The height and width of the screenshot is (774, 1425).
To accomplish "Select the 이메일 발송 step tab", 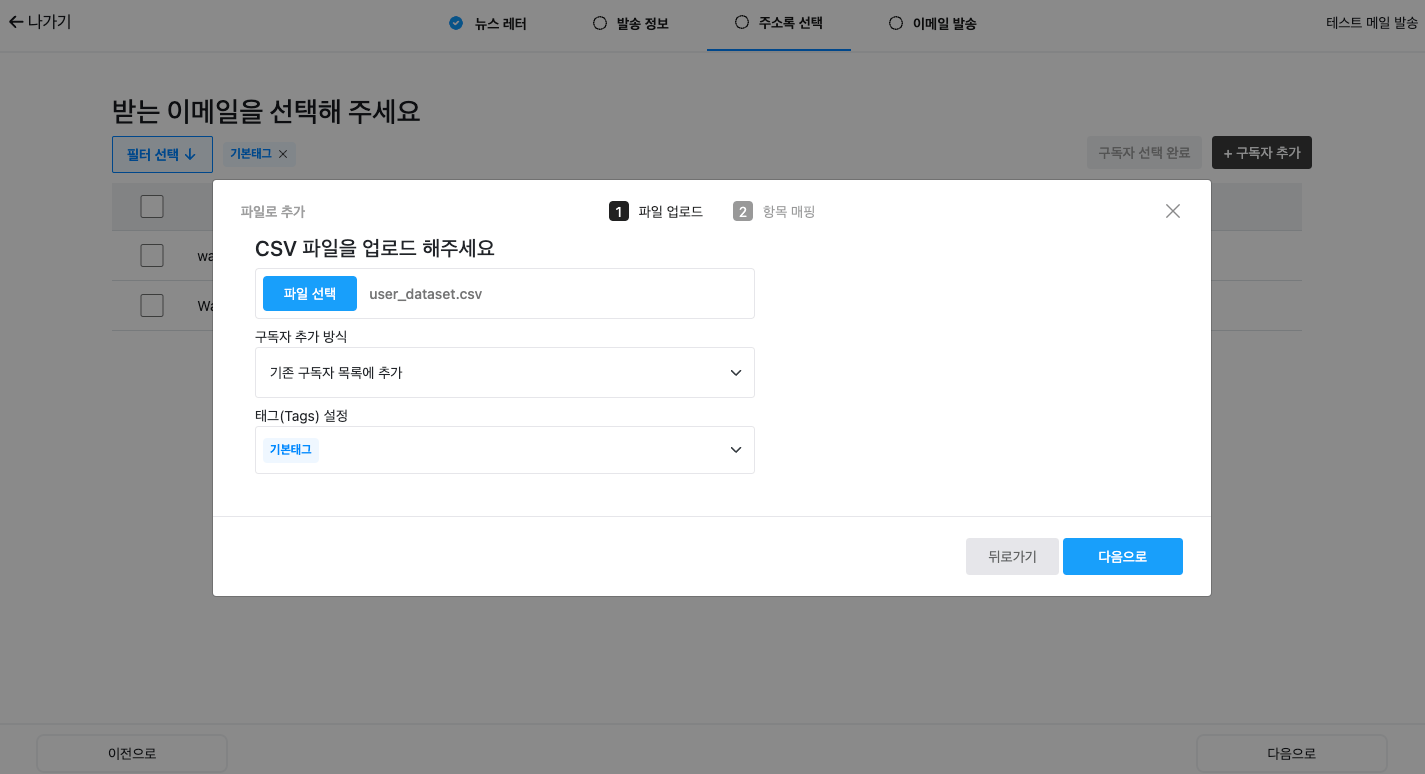I will tap(931, 22).
